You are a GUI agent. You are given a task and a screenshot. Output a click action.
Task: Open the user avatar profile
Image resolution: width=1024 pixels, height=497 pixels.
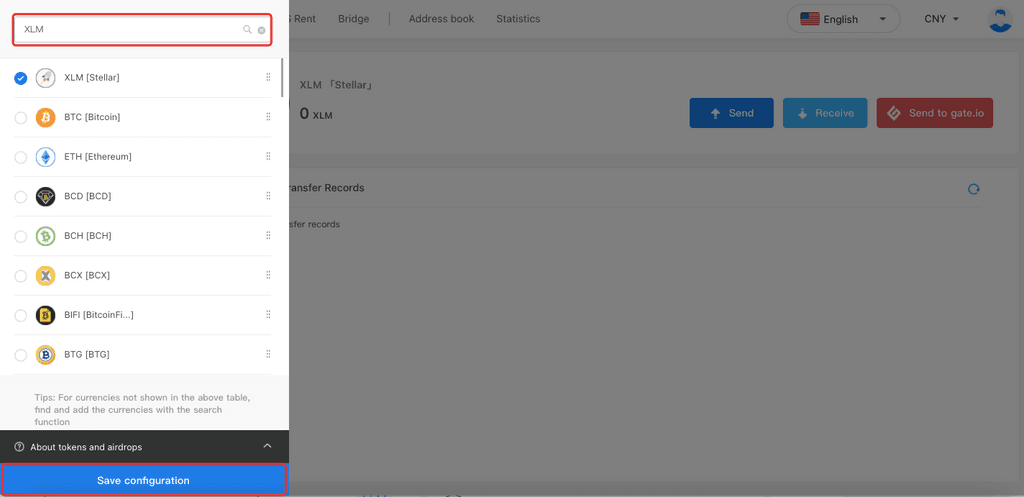point(999,19)
